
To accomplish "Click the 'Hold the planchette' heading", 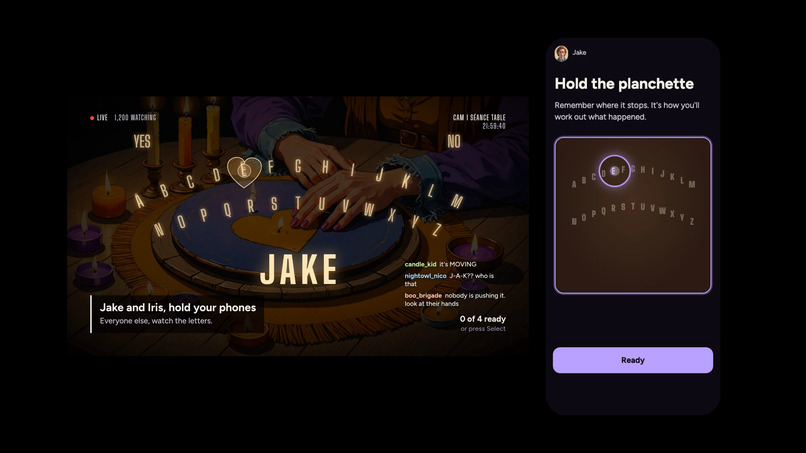I will tap(624, 84).
